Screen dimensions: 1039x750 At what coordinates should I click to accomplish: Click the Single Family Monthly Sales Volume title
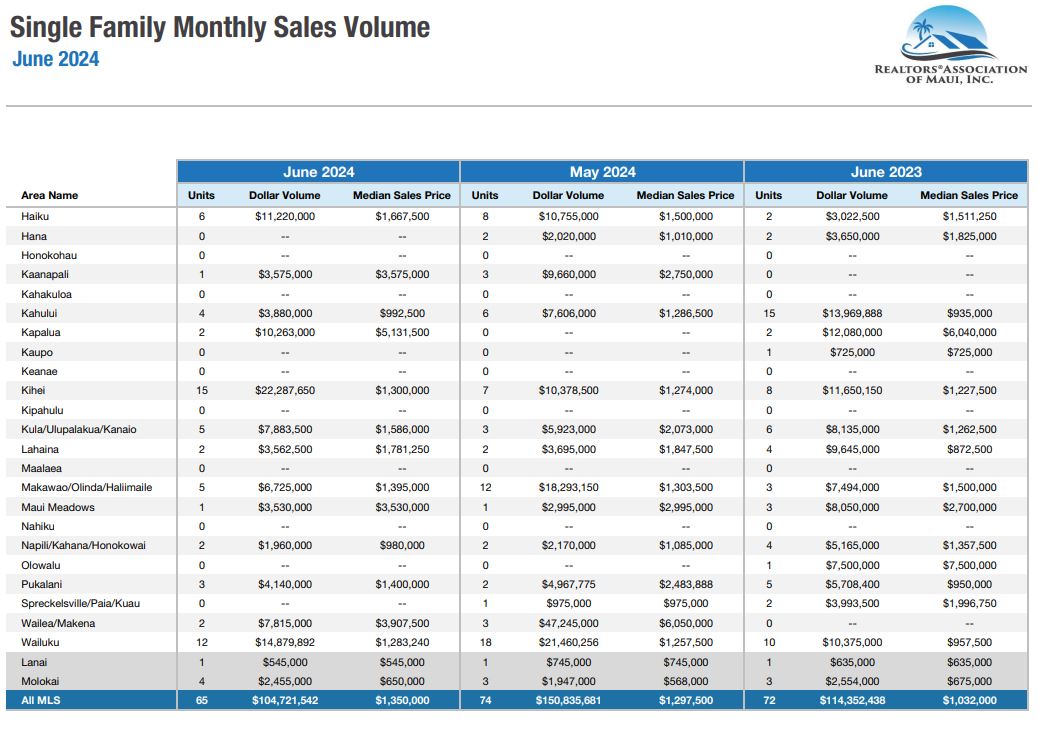[220, 27]
